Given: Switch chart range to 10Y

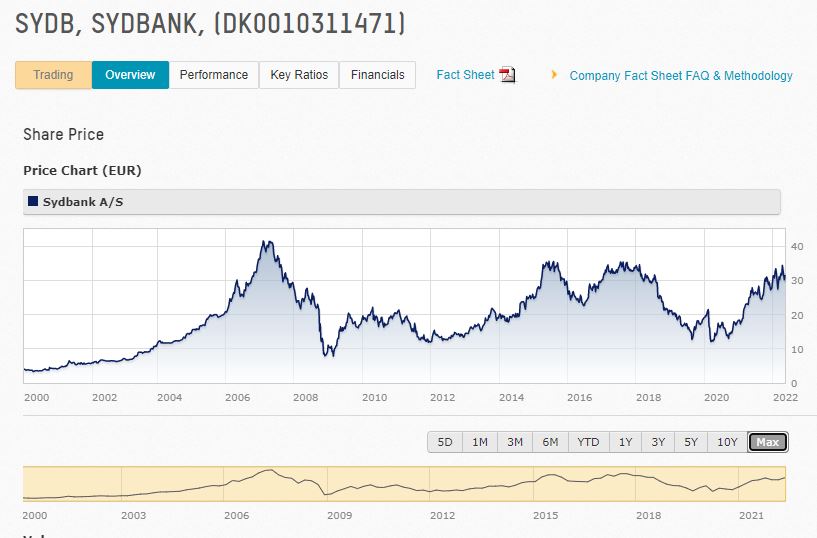Looking at the screenshot, I should coord(727,442).
